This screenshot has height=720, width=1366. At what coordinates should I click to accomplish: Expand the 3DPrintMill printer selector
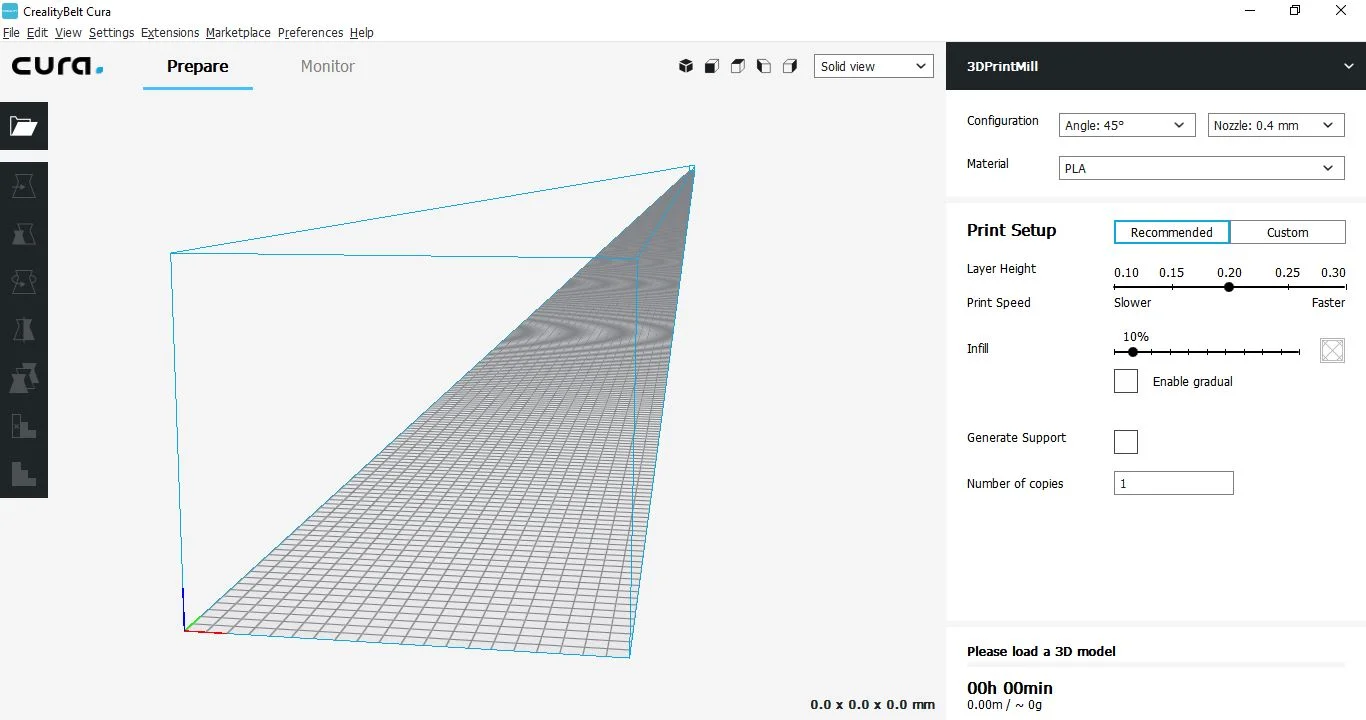tap(1156, 67)
